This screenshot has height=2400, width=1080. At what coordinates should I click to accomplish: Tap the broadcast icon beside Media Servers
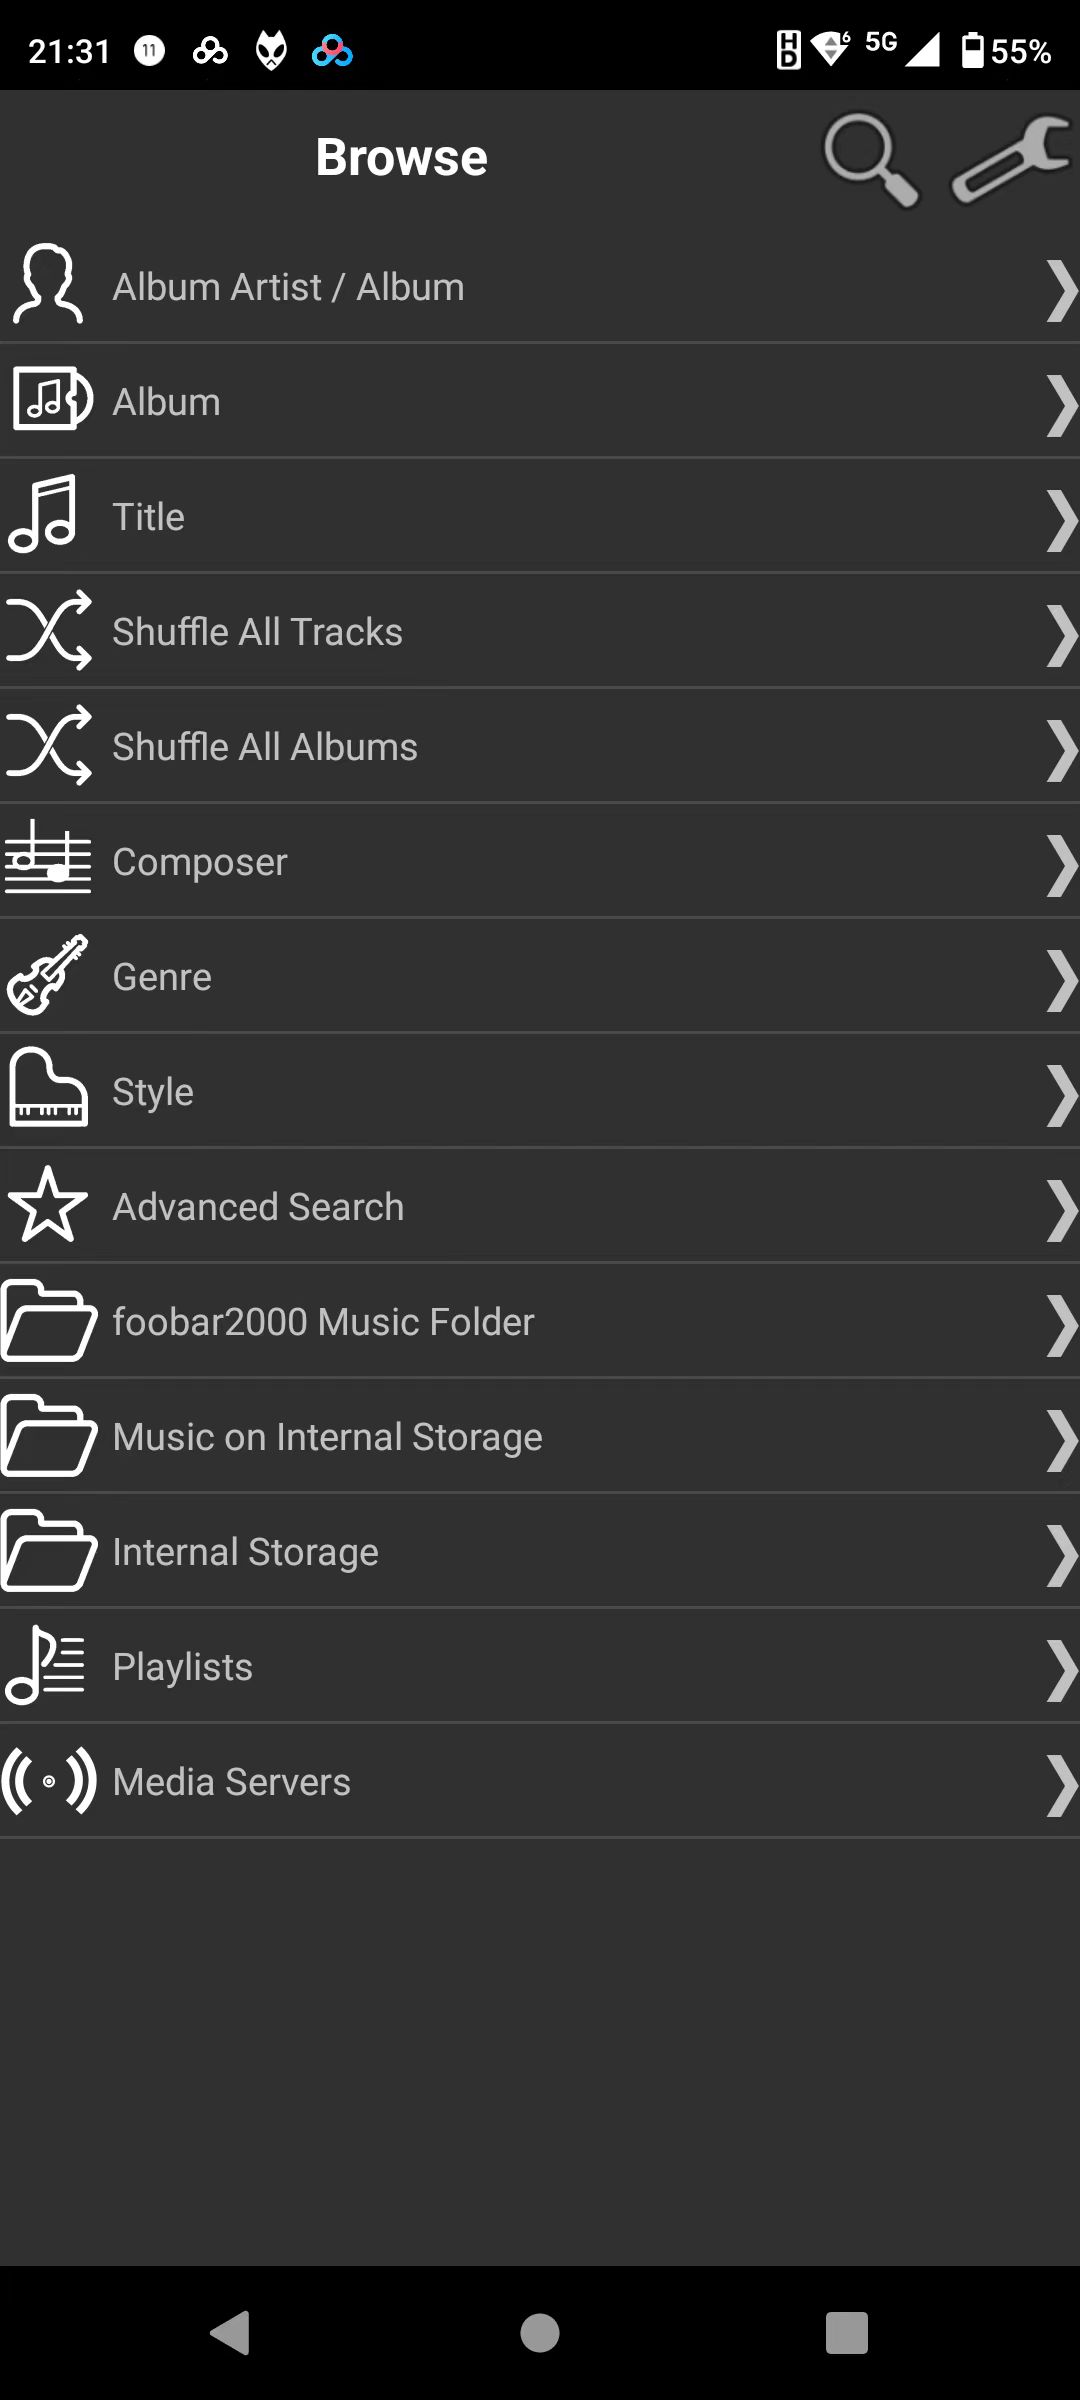(49, 1781)
